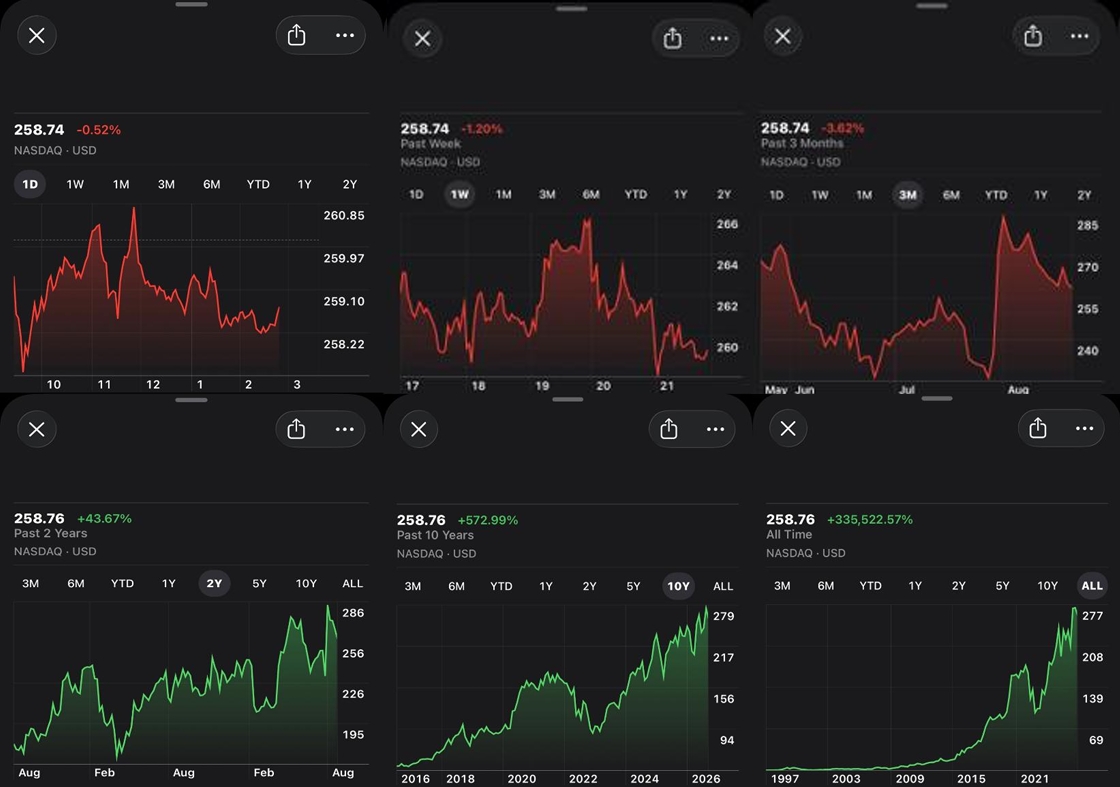Select active 3M pill in Past 3 Months panel
This screenshot has height=787, width=1120.
(907, 195)
